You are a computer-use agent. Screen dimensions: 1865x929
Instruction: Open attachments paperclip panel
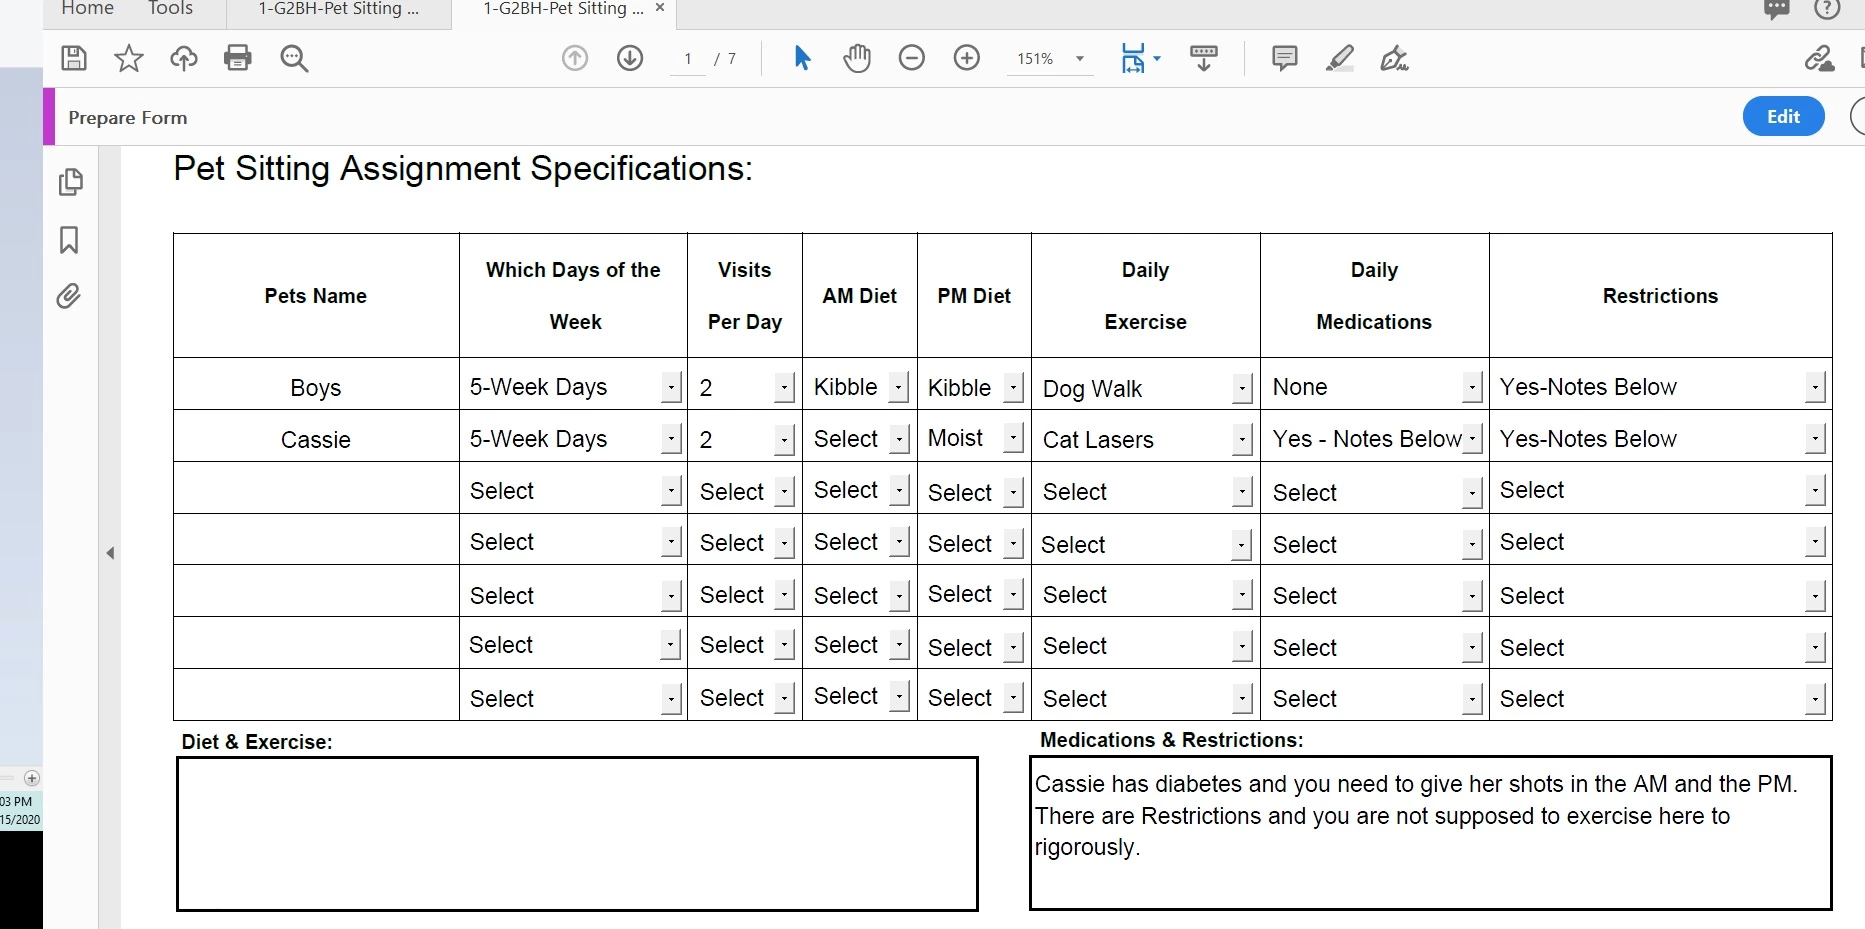68,296
